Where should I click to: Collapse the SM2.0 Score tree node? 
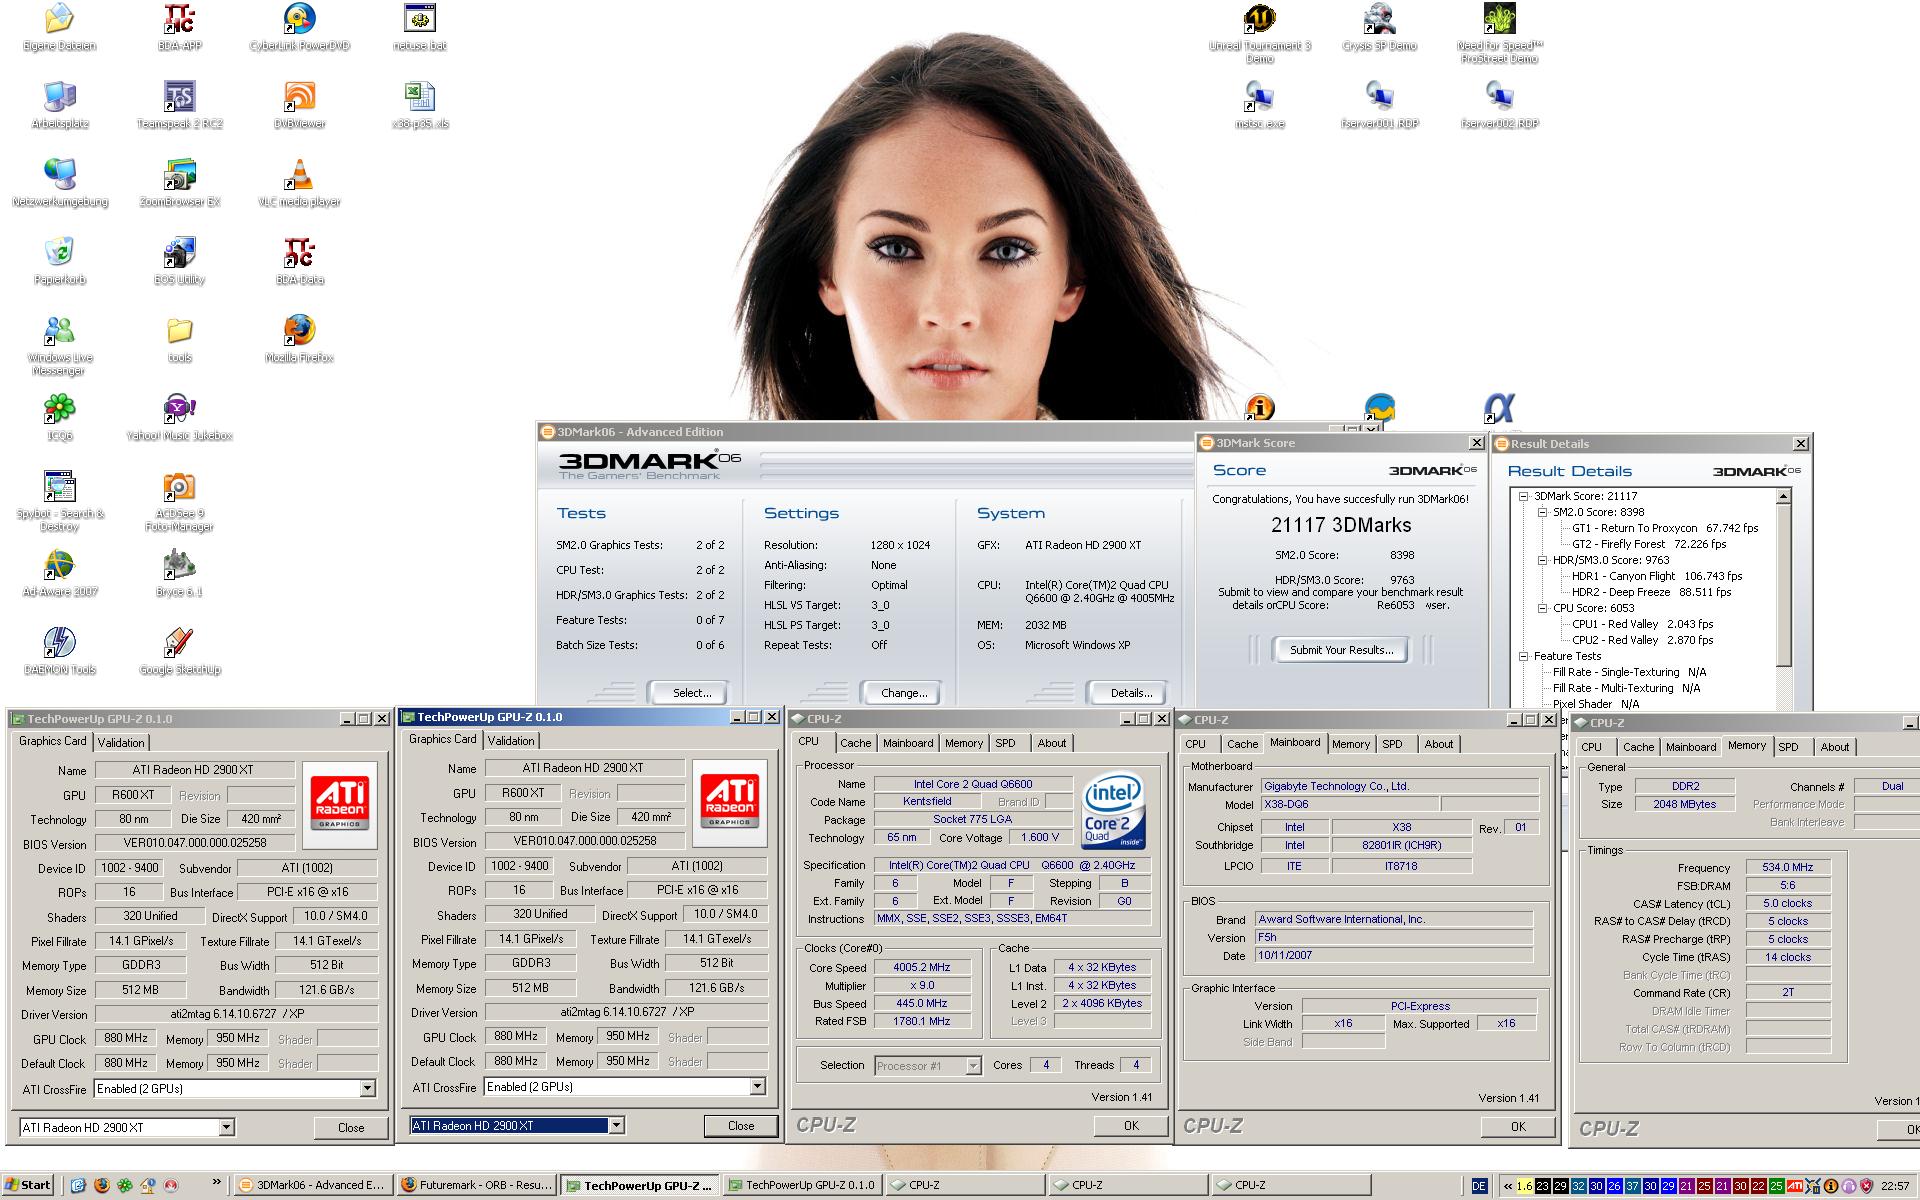coord(1543,512)
